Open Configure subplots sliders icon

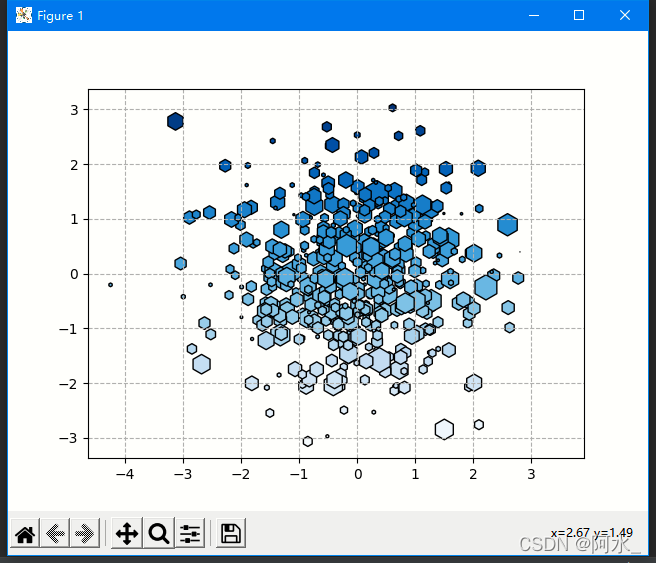(190, 534)
